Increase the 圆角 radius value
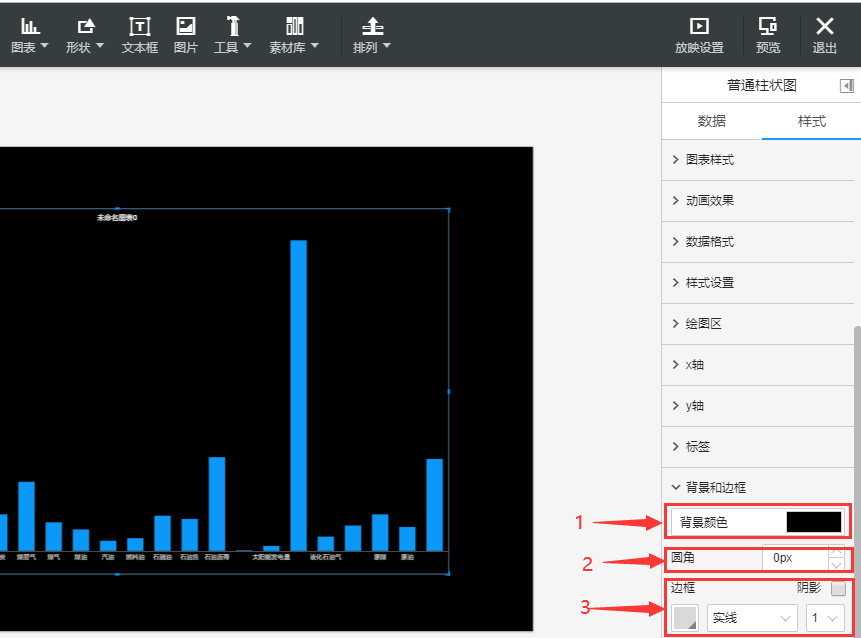 (x=836, y=551)
